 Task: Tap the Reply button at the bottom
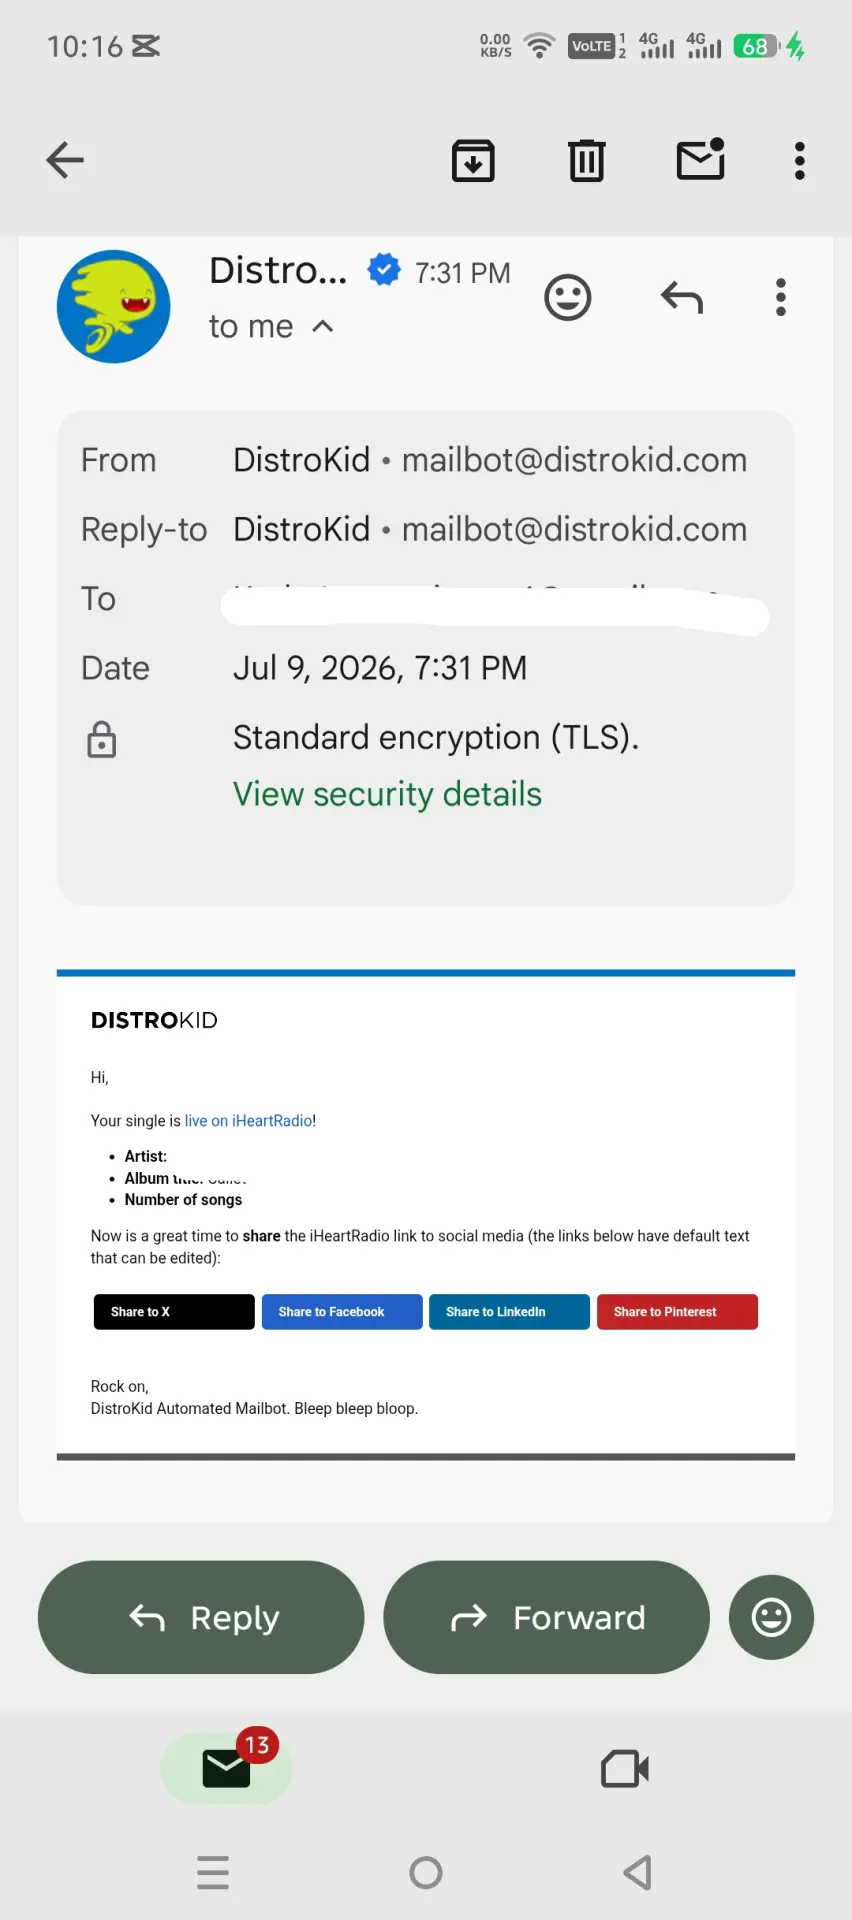[201, 1617]
